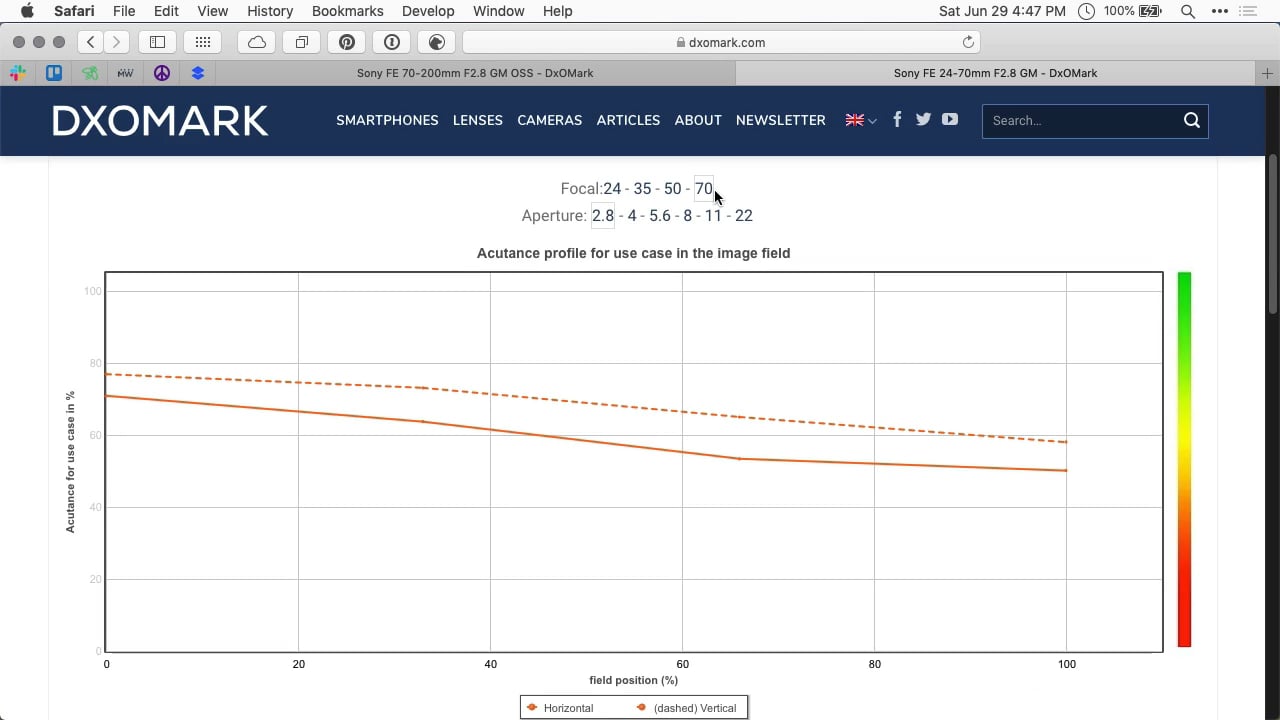Open the pinned MW tab
The width and height of the screenshot is (1280, 720).
(x=125, y=73)
